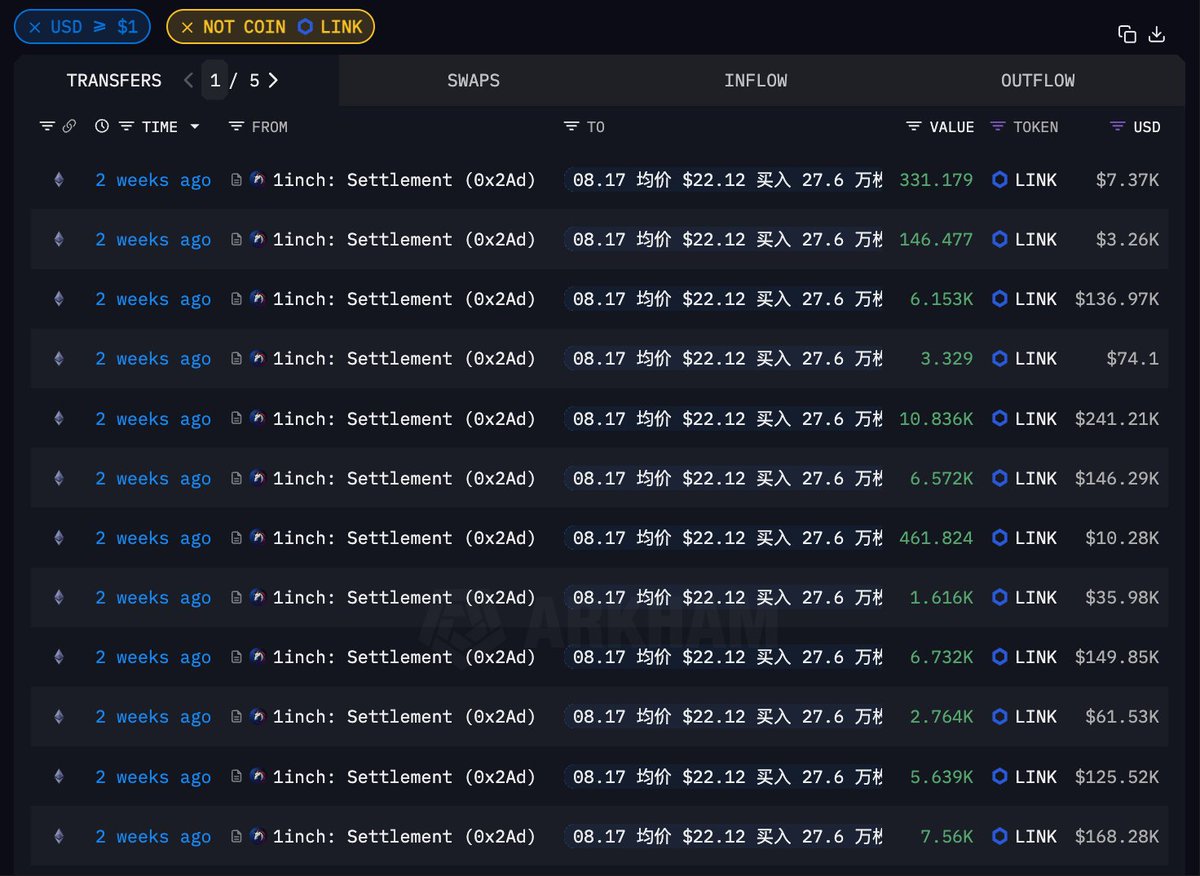Open 1inch: Settlement sender in $241.21K row
1200x876 pixels.
pyautogui.click(x=404, y=419)
